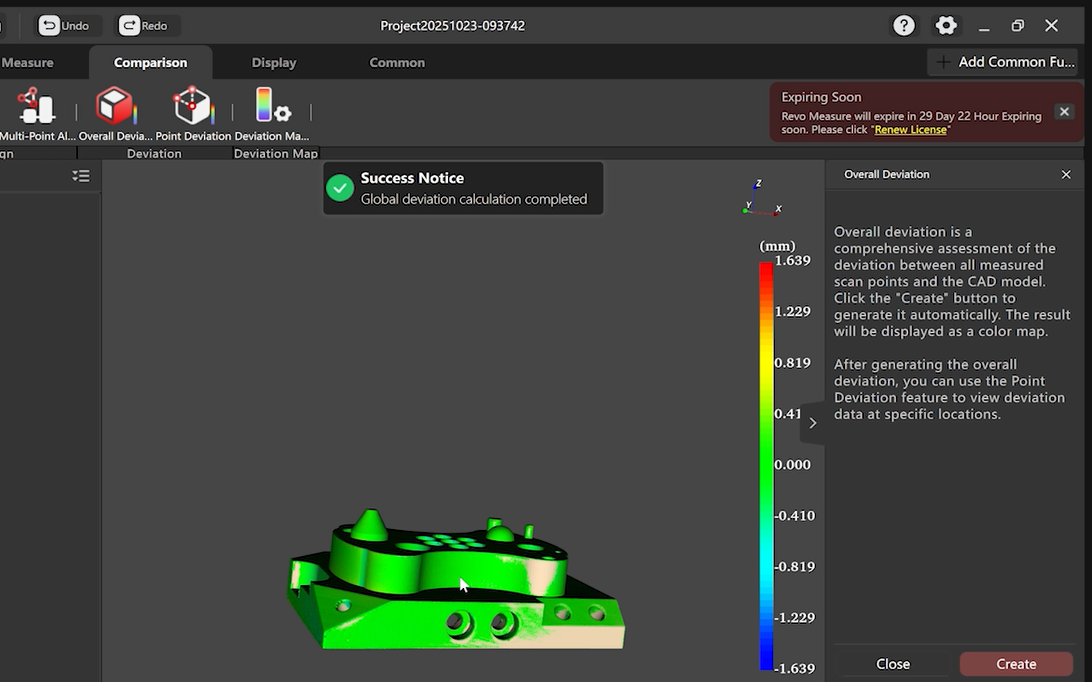Image resolution: width=1092 pixels, height=682 pixels.
Task: Close the Overall Deviation panel with X
Action: [x=1066, y=175]
